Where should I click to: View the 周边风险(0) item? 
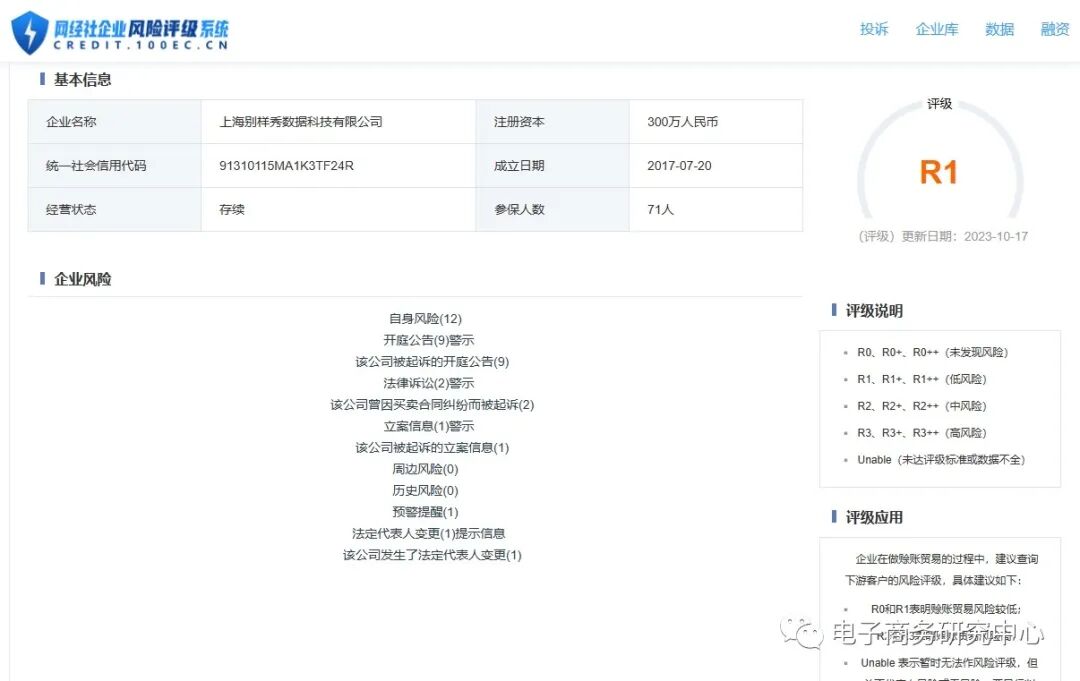[x=423, y=468]
